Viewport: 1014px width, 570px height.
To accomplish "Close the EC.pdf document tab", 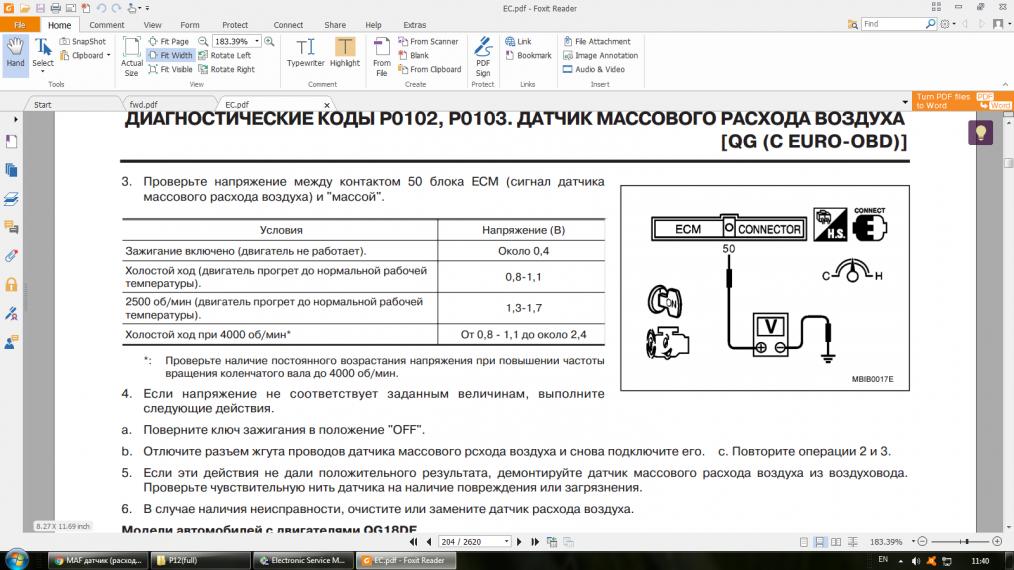I will 327,105.
